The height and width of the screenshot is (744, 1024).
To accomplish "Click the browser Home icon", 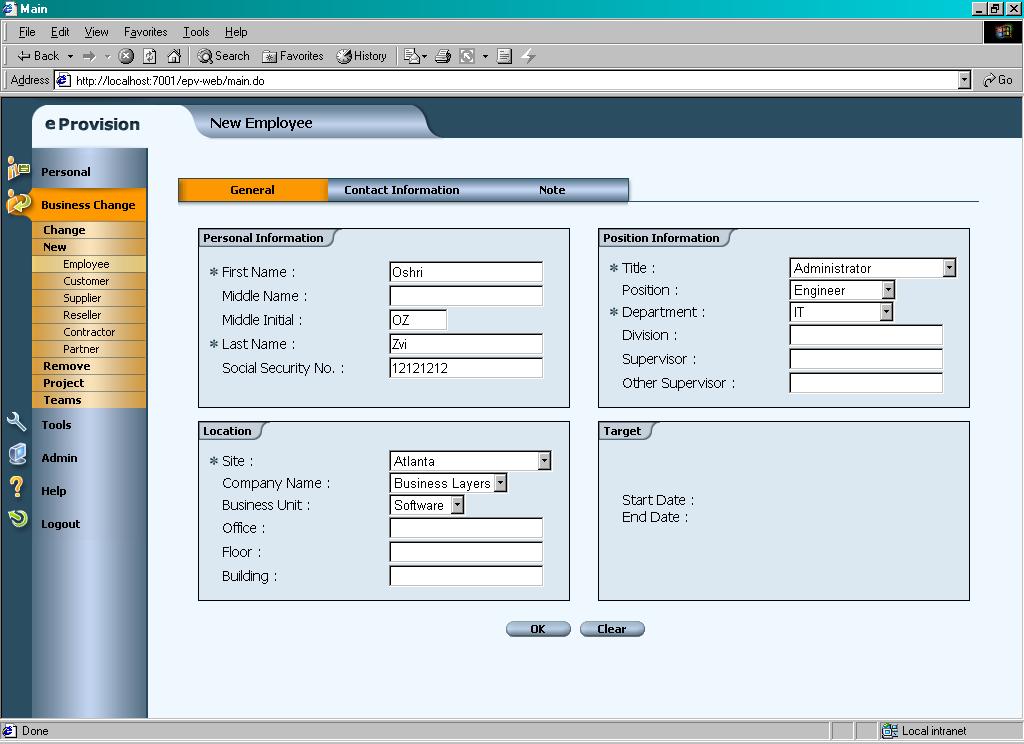I will click(x=174, y=56).
